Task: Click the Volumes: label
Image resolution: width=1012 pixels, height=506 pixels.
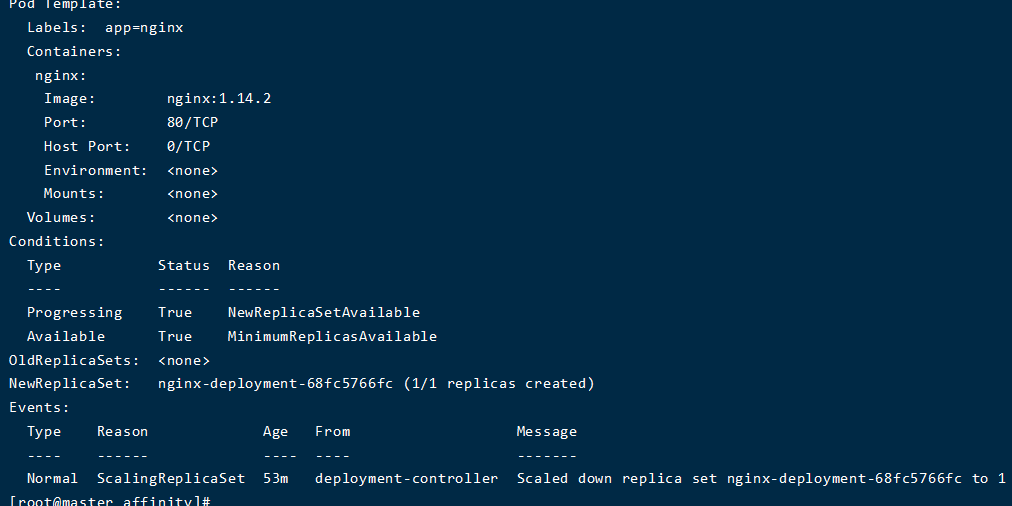Action: 61,217
